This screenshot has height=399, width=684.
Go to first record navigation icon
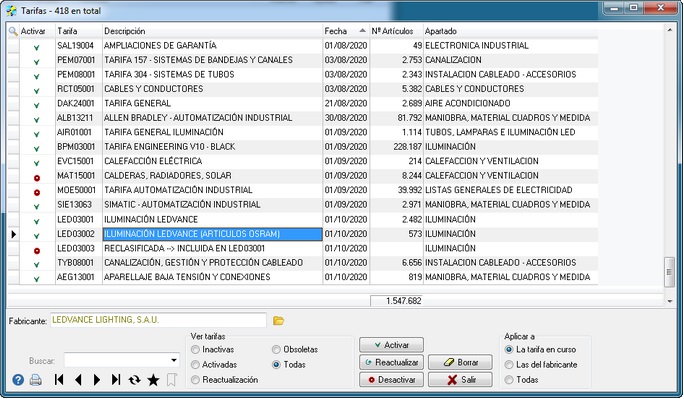pos(59,380)
